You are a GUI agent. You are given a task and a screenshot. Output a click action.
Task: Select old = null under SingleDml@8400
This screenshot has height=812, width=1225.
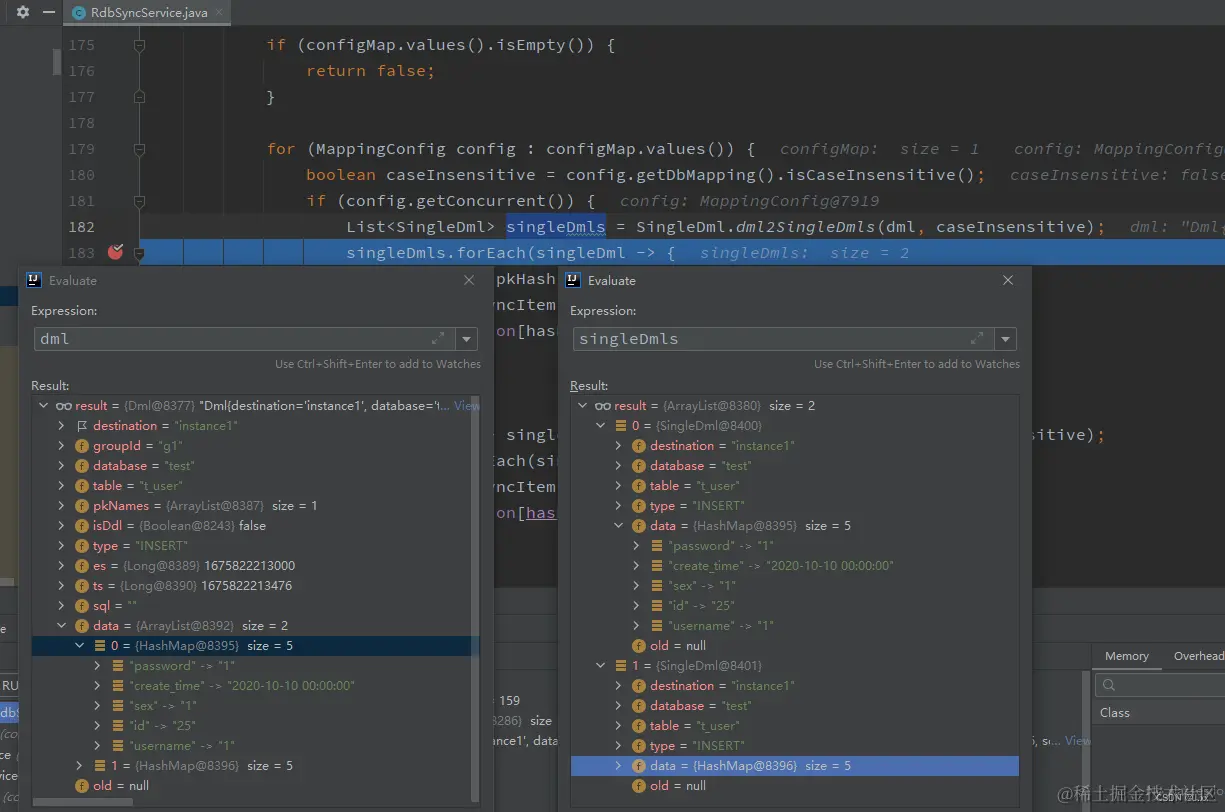click(795, 646)
